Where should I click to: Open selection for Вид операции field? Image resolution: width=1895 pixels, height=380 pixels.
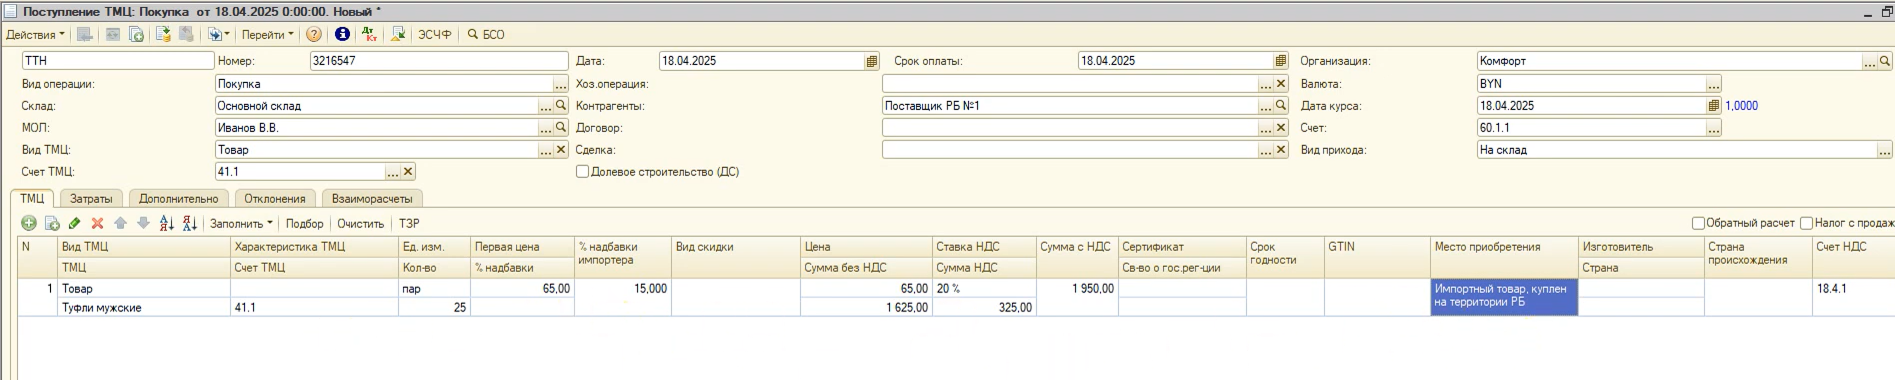(561, 84)
